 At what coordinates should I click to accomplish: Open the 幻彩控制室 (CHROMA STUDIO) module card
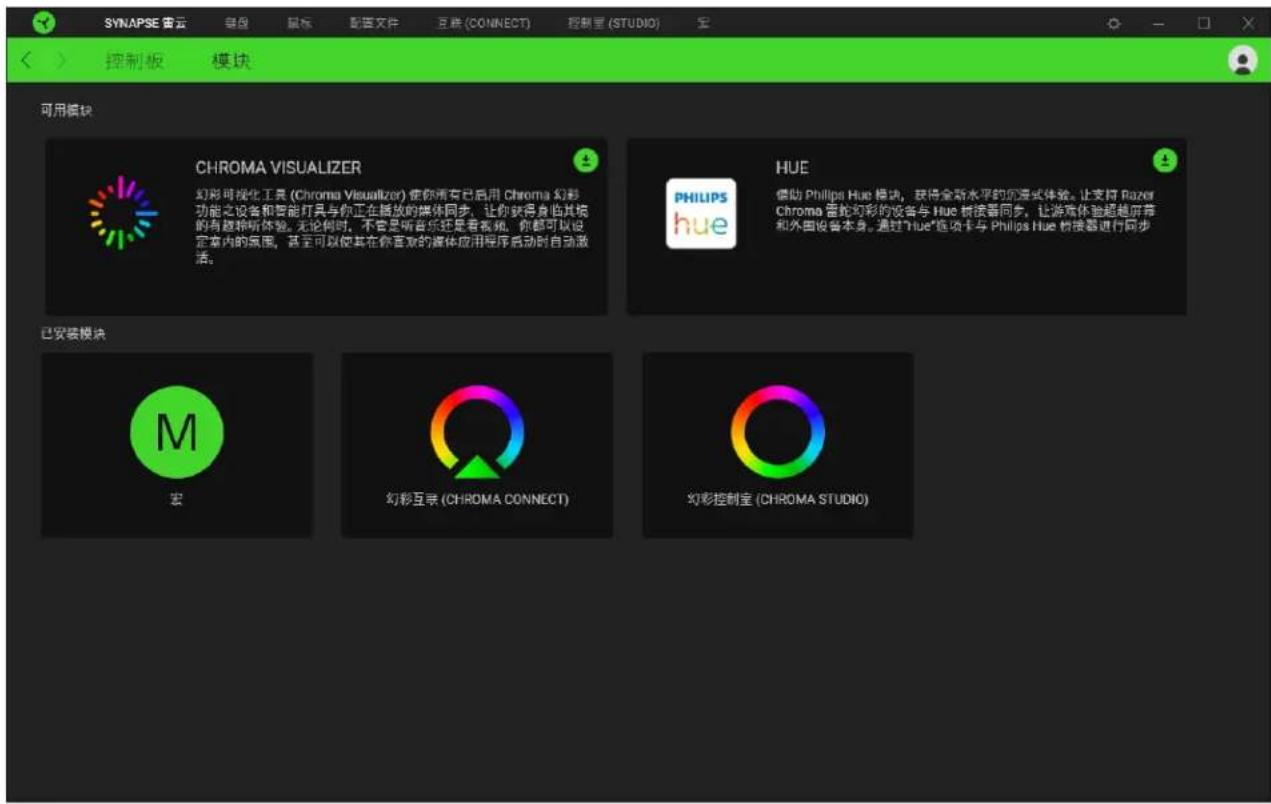pos(778,445)
